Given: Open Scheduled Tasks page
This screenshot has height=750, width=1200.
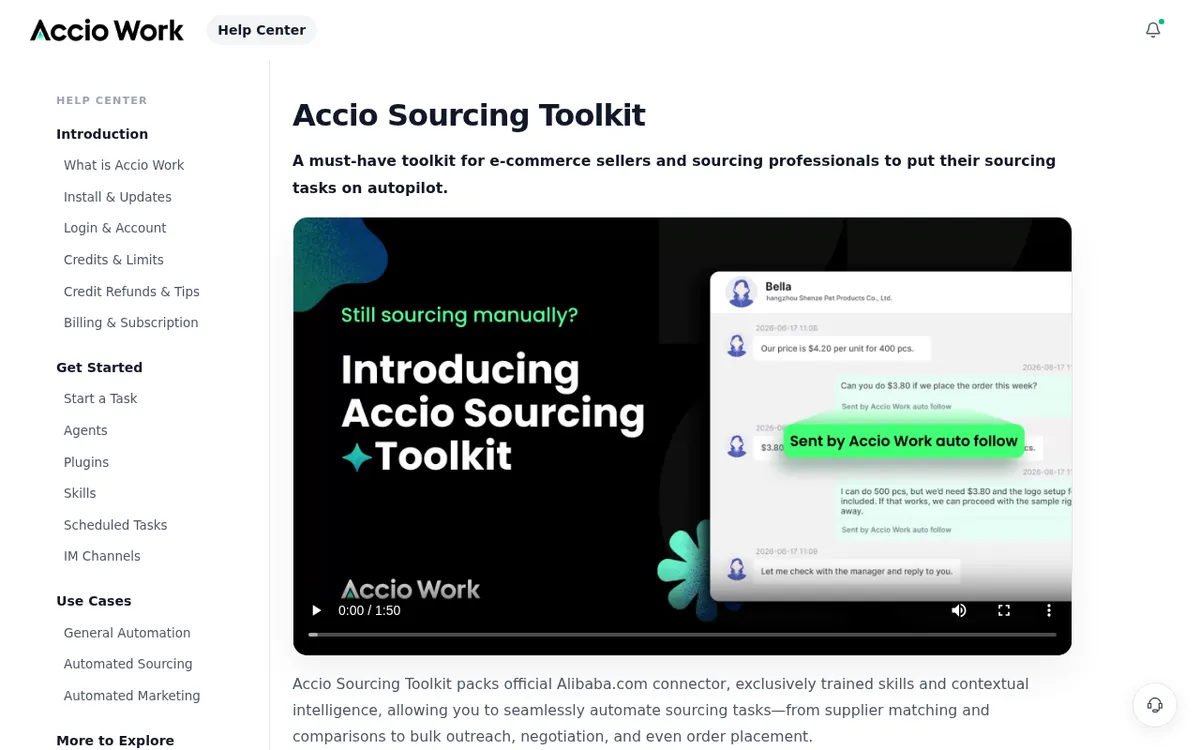Looking at the screenshot, I should click(x=116, y=525).
